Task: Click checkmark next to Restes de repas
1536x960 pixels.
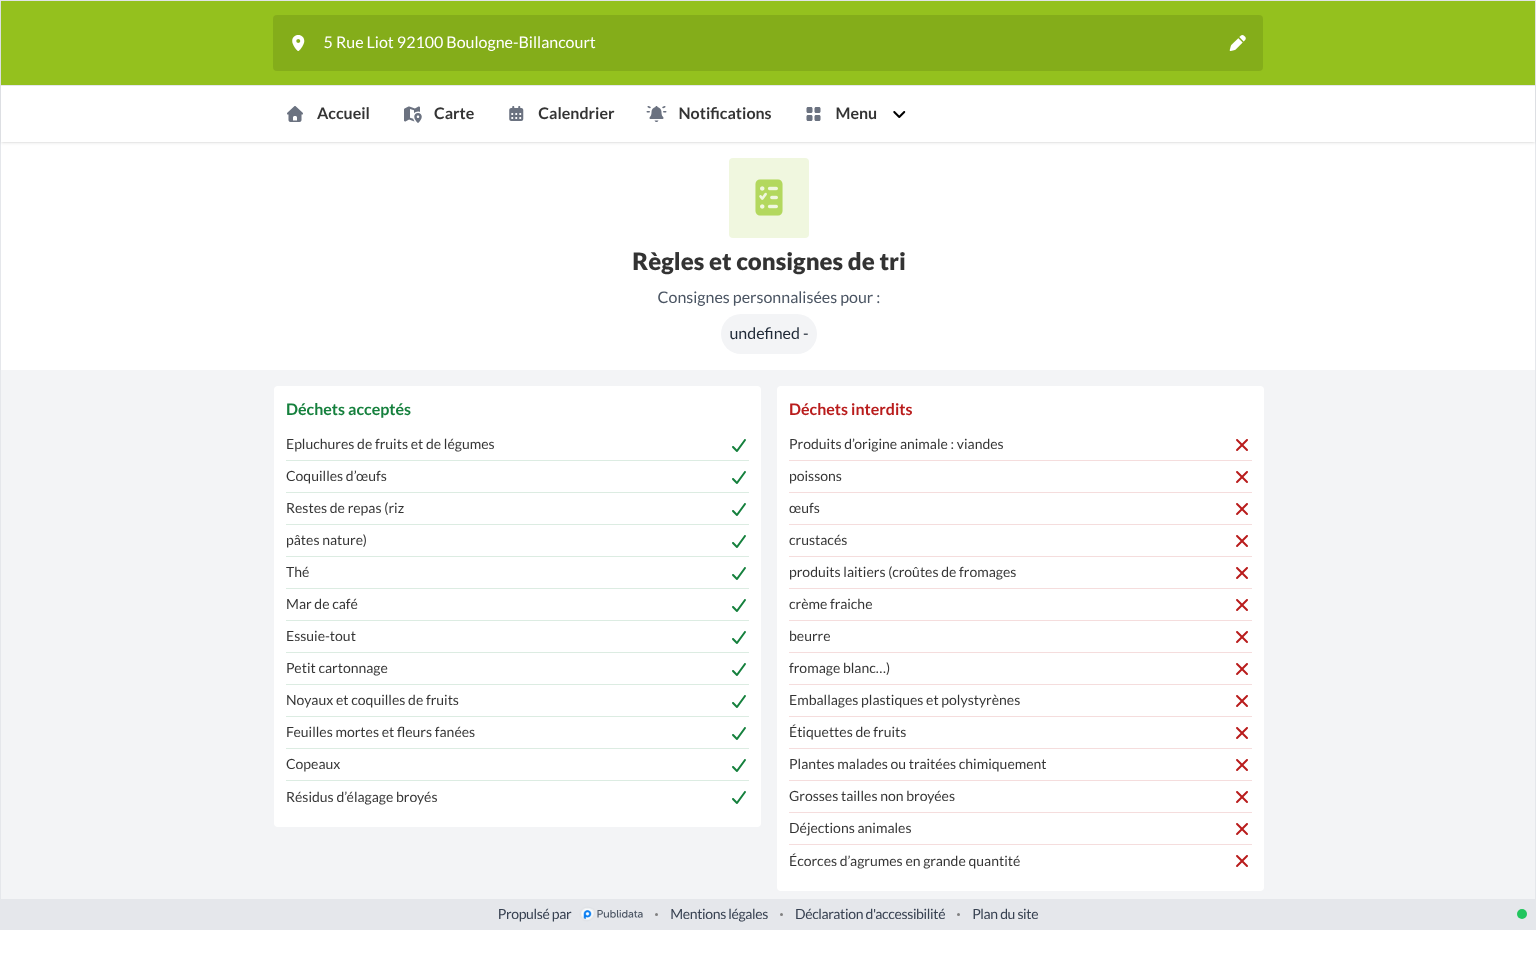Action: click(x=739, y=509)
